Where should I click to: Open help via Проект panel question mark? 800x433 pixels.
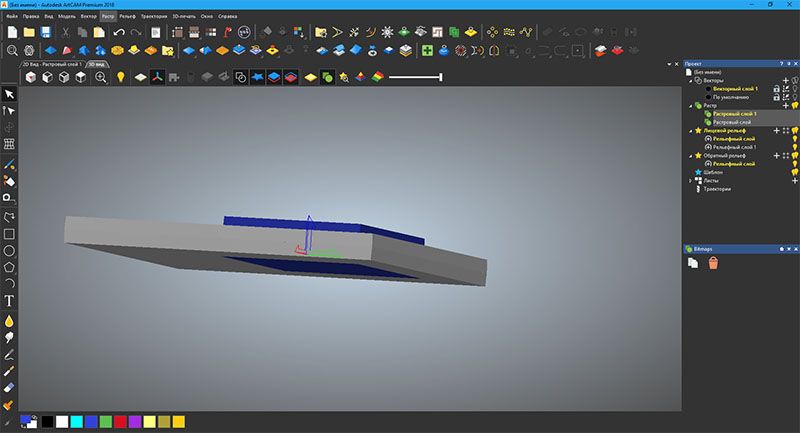(x=781, y=64)
